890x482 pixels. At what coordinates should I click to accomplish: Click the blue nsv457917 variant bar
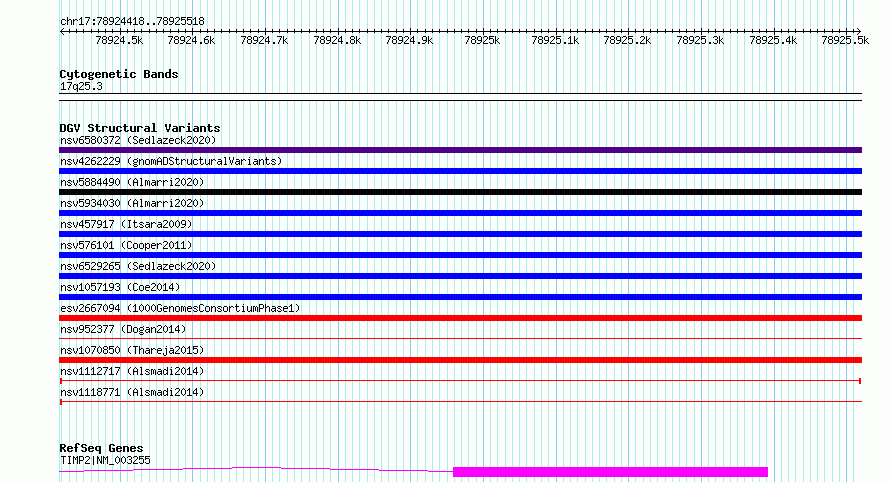pos(460,234)
